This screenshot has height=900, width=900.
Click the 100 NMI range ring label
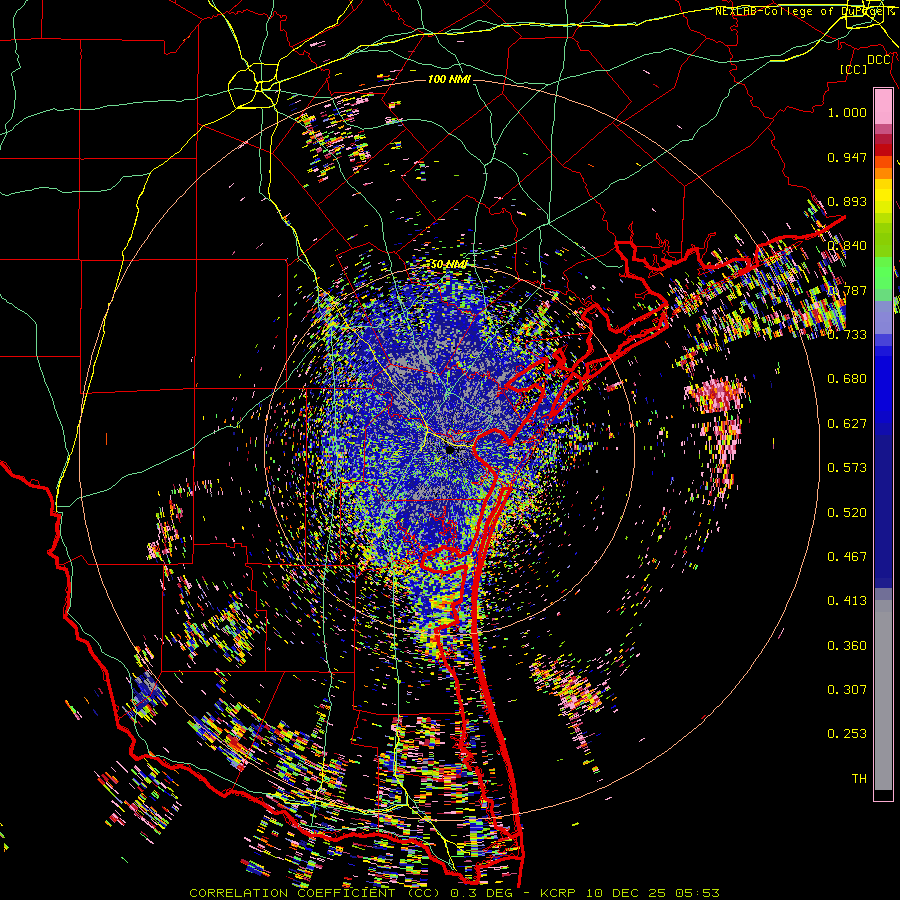(449, 79)
